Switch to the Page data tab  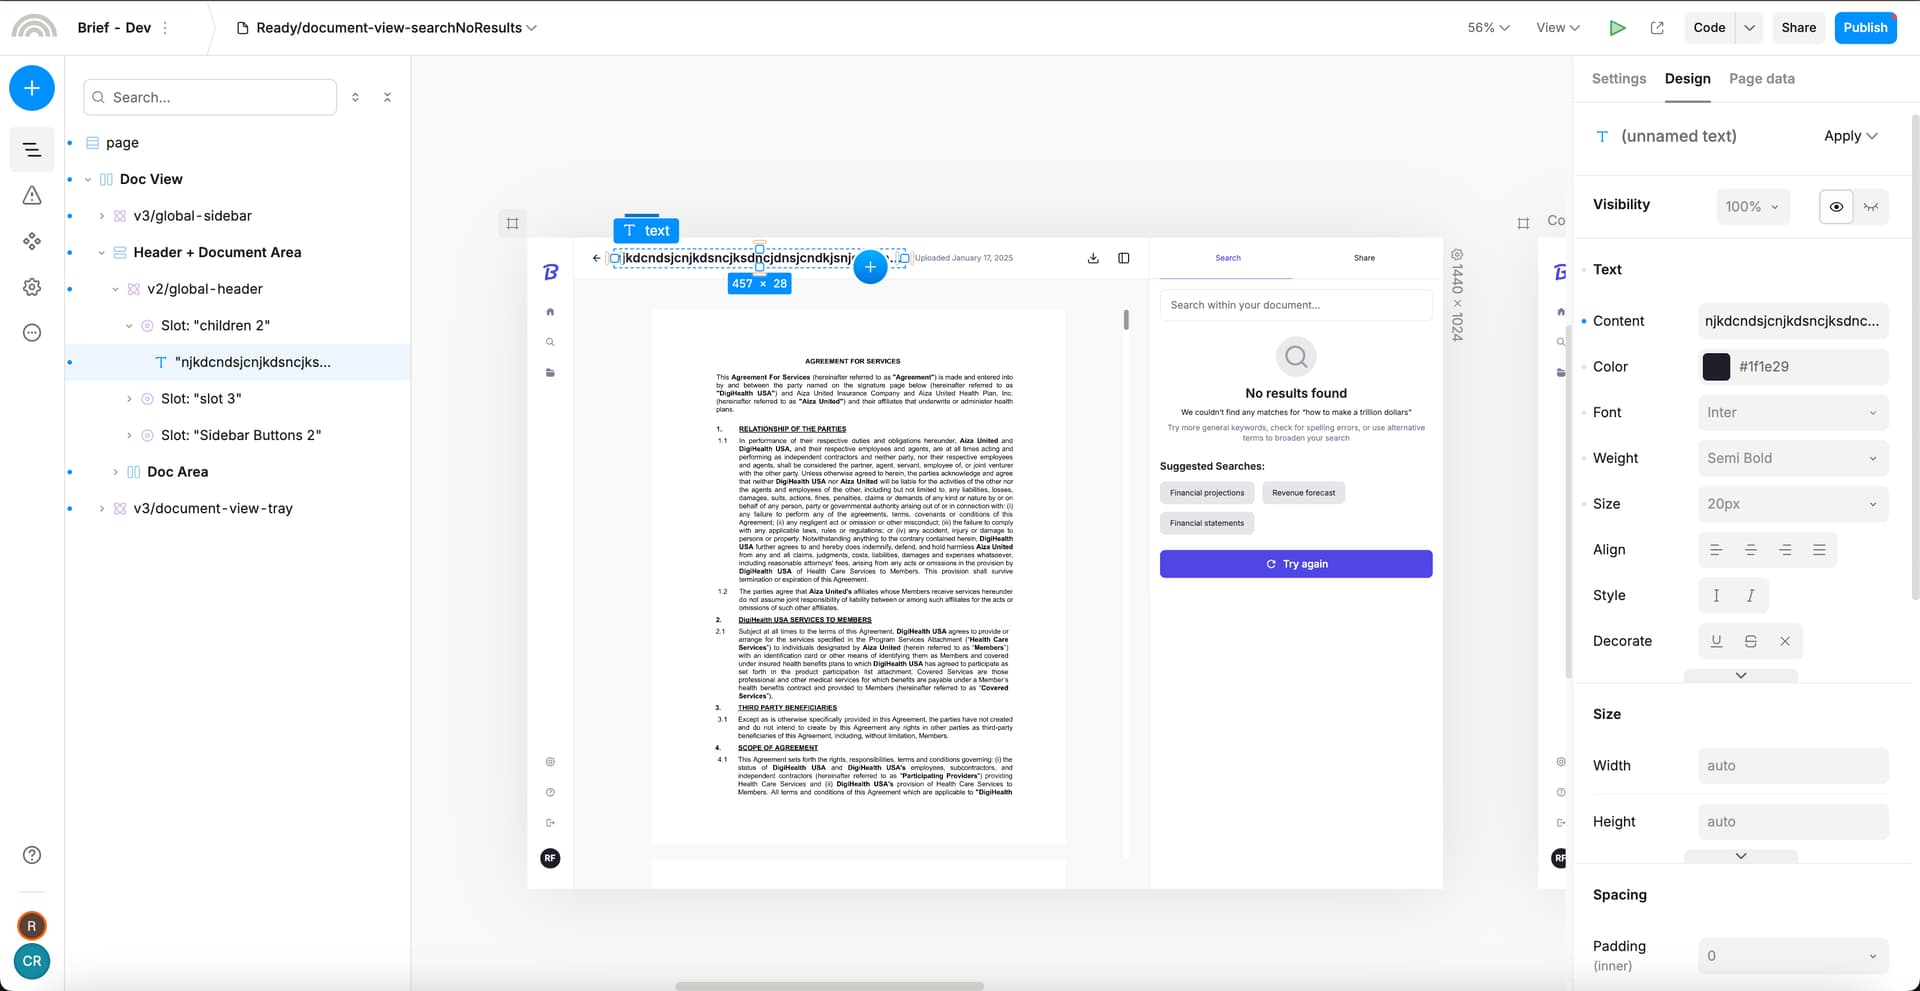coord(1761,79)
